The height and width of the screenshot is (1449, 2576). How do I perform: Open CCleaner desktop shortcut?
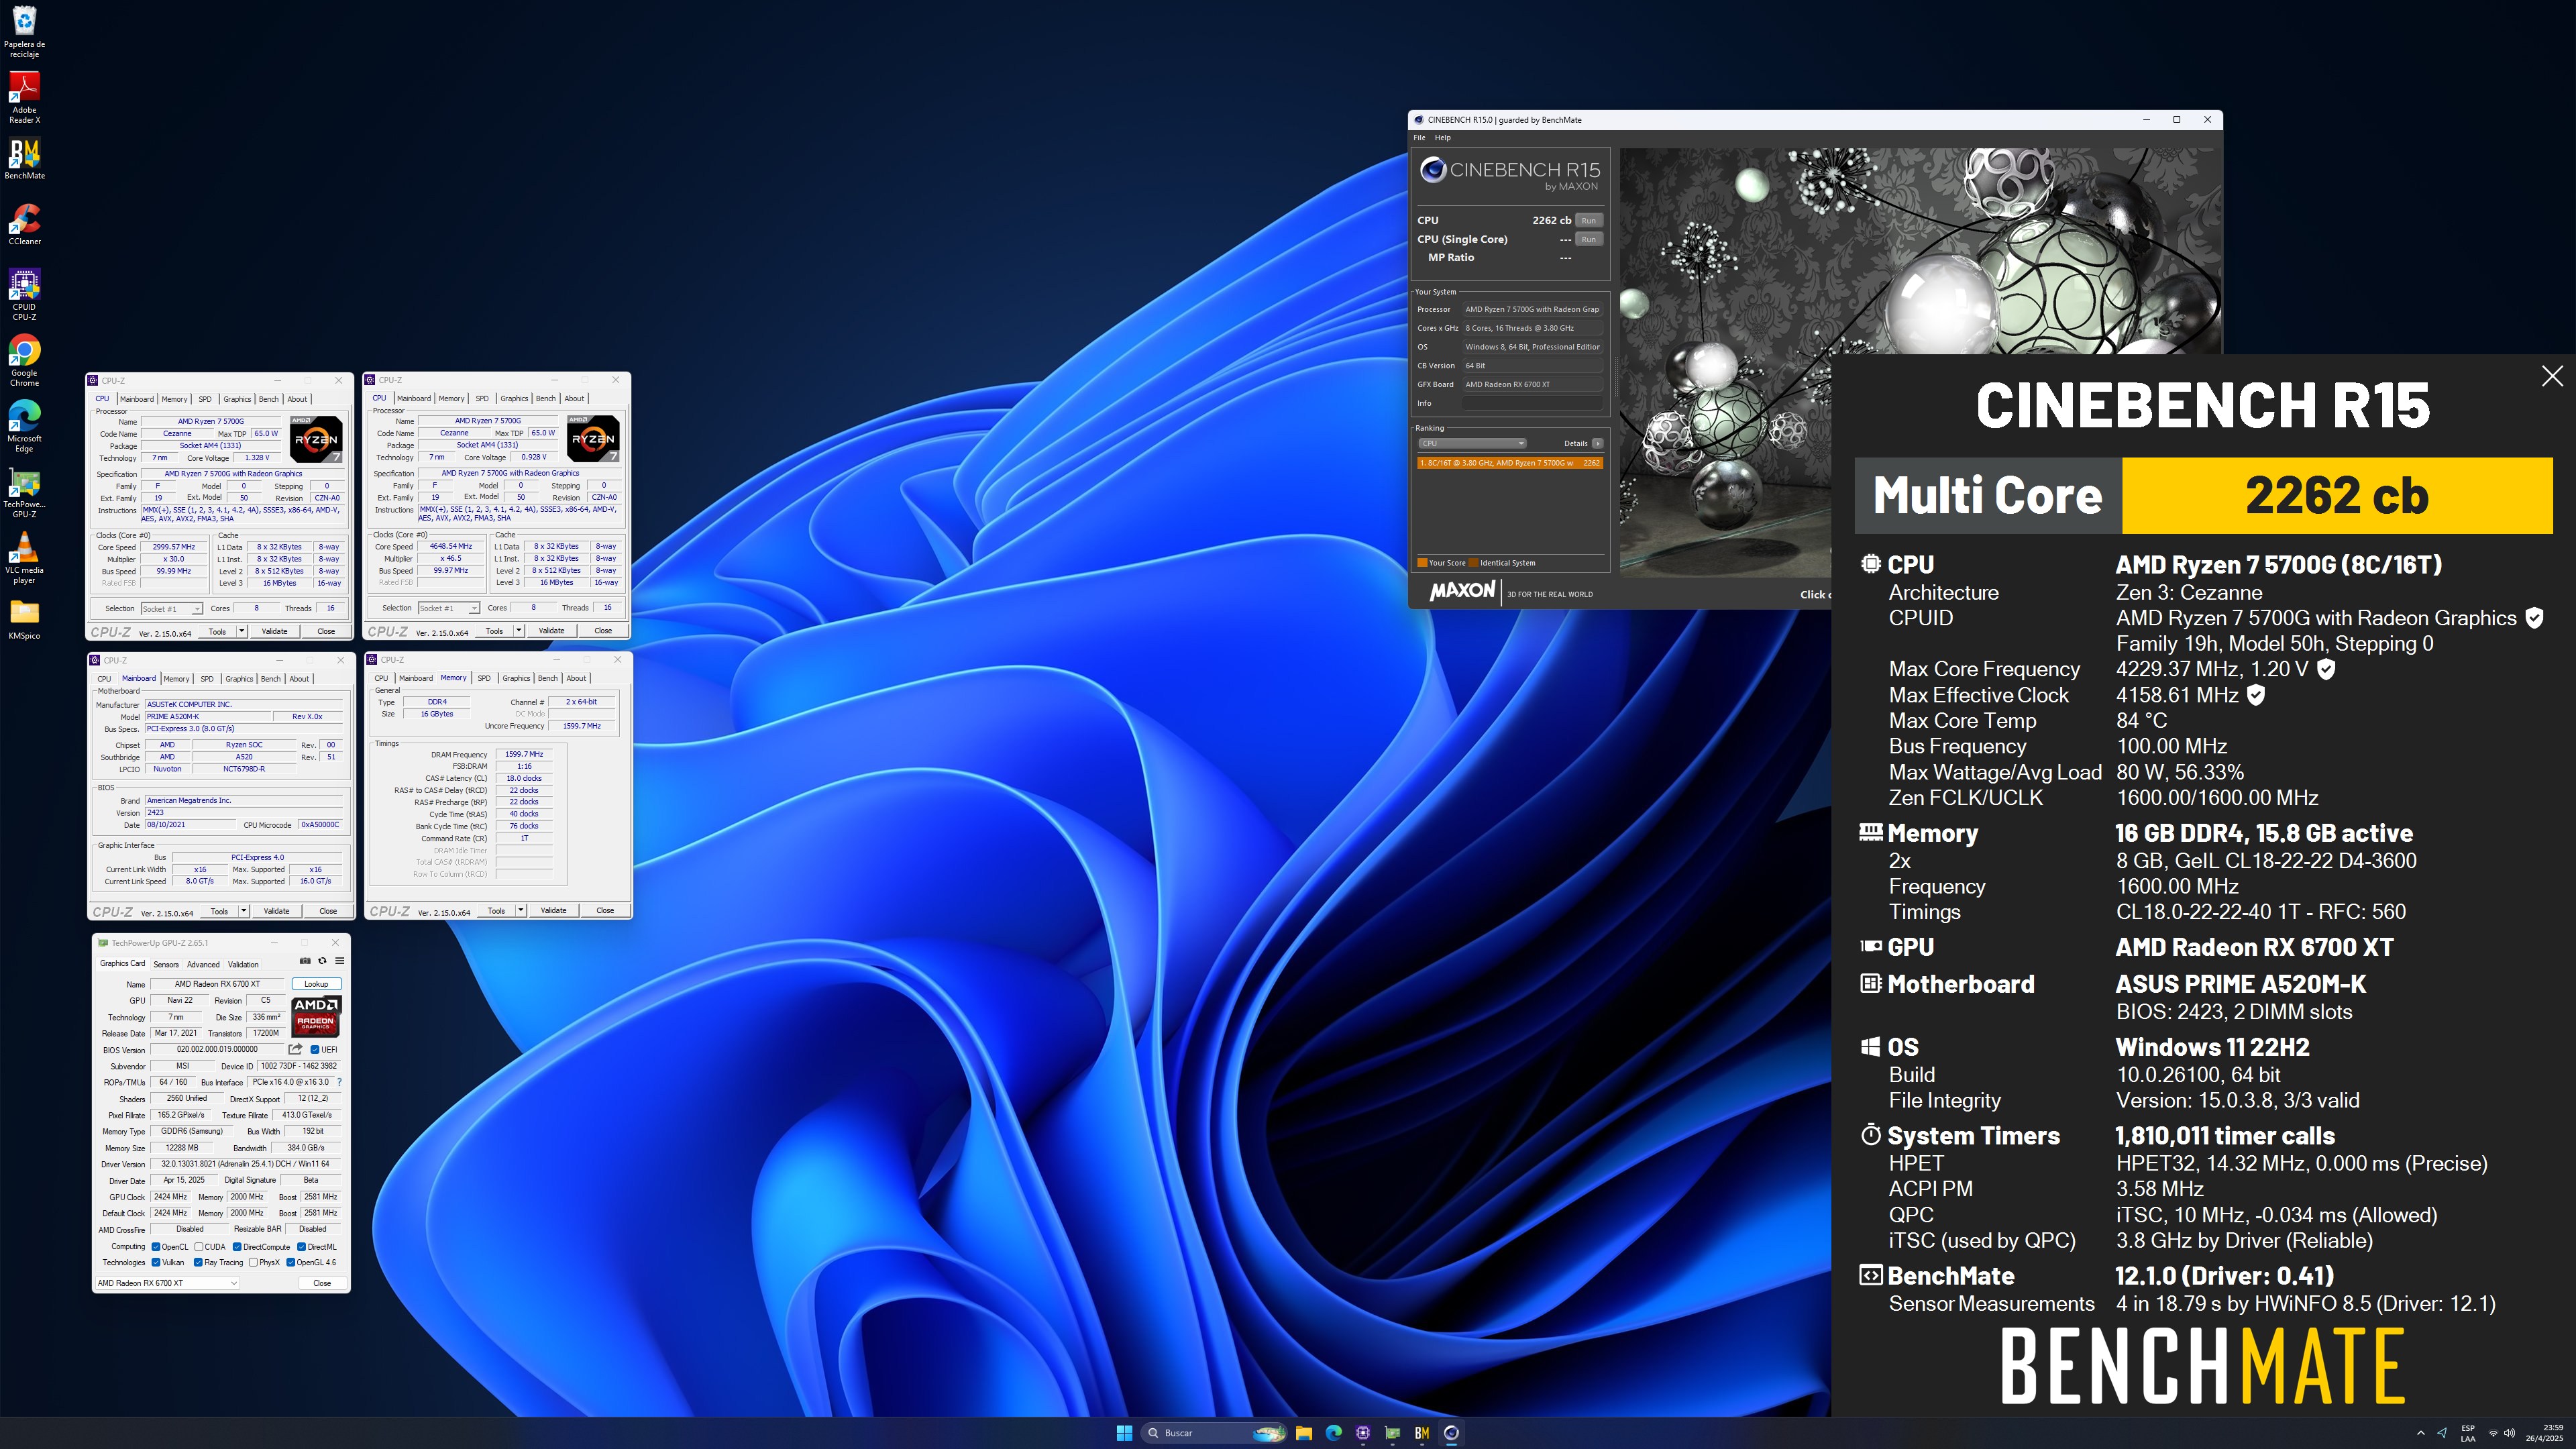tap(24, 225)
